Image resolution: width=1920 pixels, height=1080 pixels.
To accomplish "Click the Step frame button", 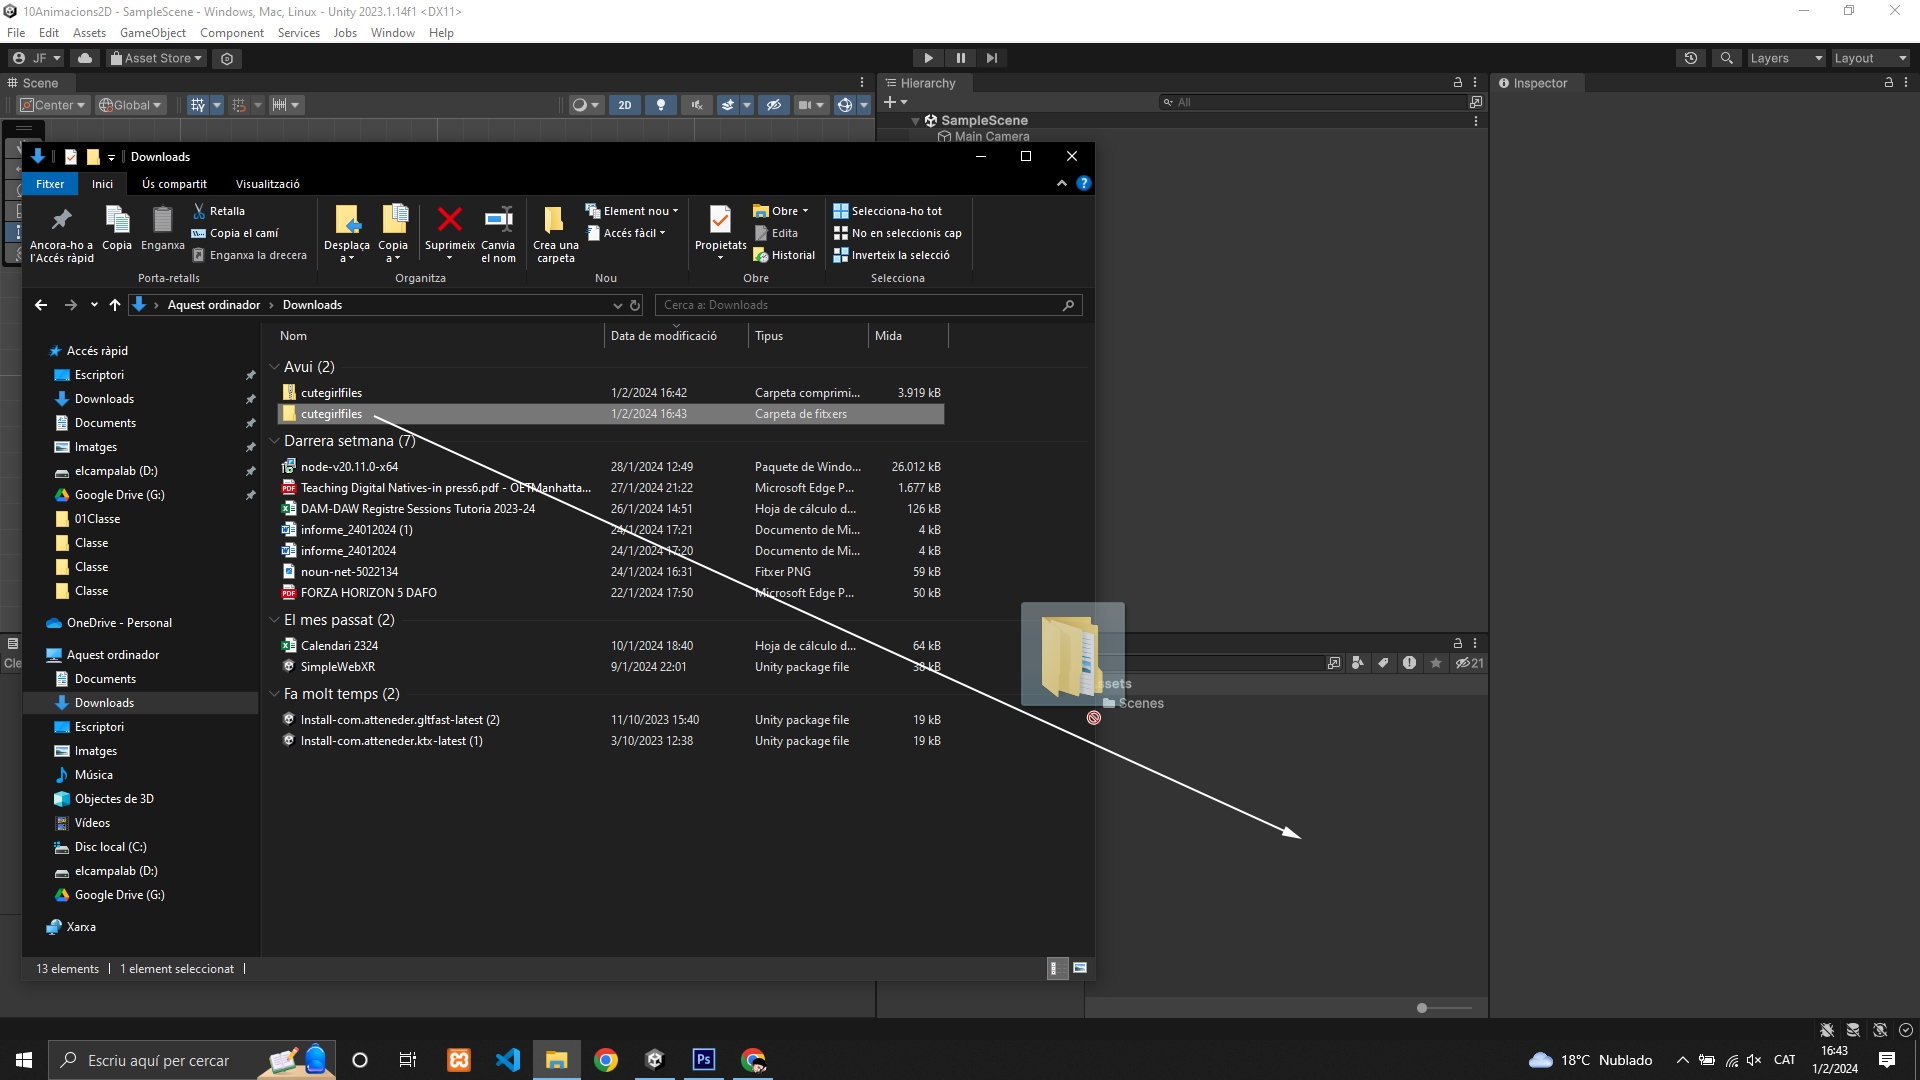I will (x=991, y=58).
